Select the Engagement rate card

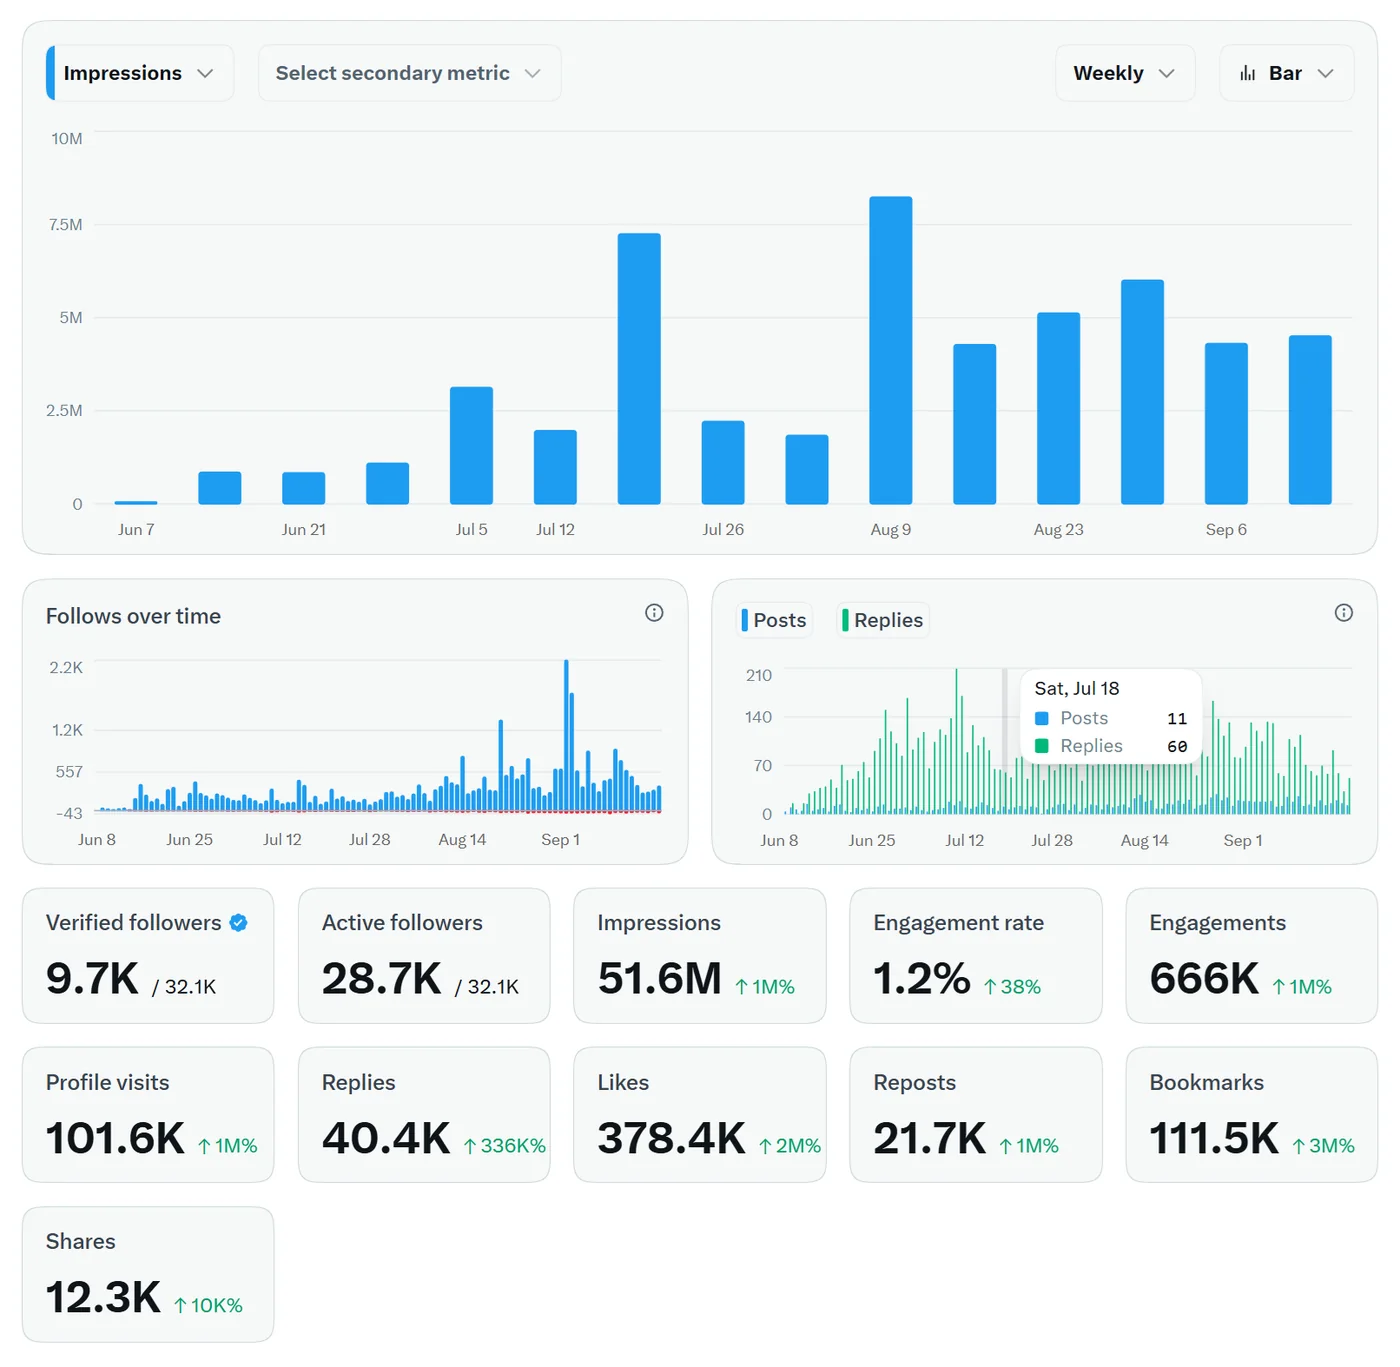(976, 956)
